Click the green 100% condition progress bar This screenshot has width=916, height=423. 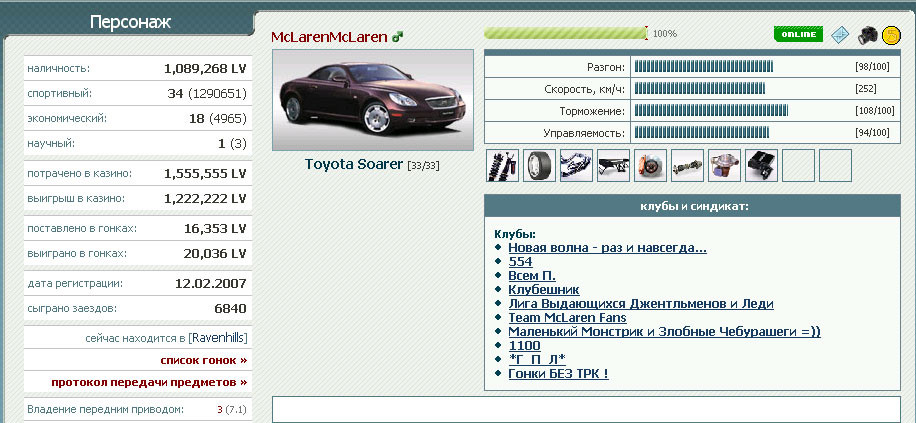click(x=565, y=34)
